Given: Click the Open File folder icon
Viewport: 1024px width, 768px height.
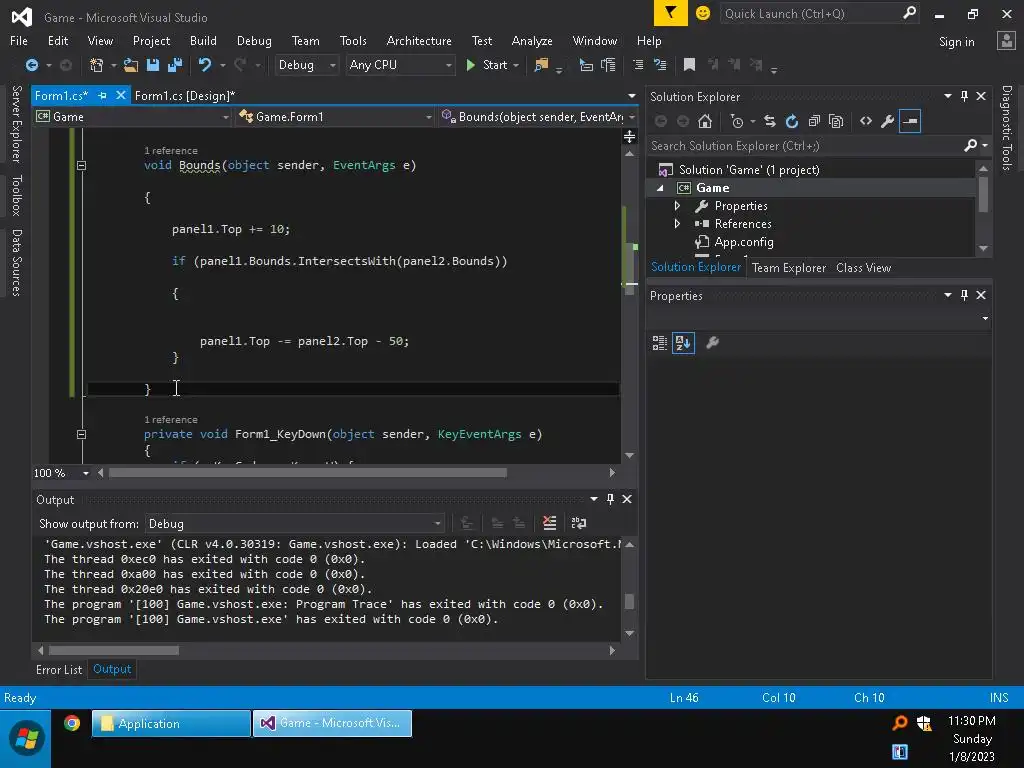Looking at the screenshot, I should coord(131,65).
